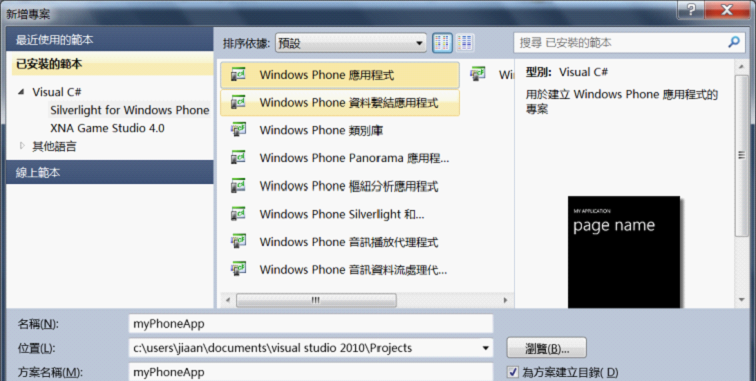Screen dimensions: 756x381
Task: Click the template list horizontal scrollbar thumb
Action: pos(316,300)
